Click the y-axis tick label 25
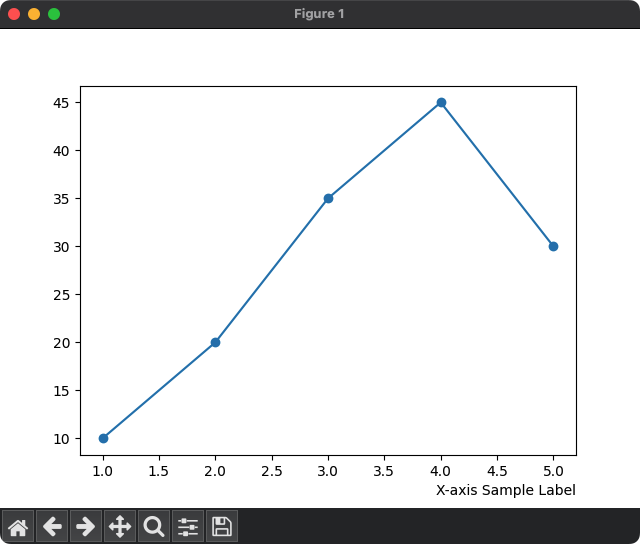The image size is (640, 544). click(x=61, y=295)
